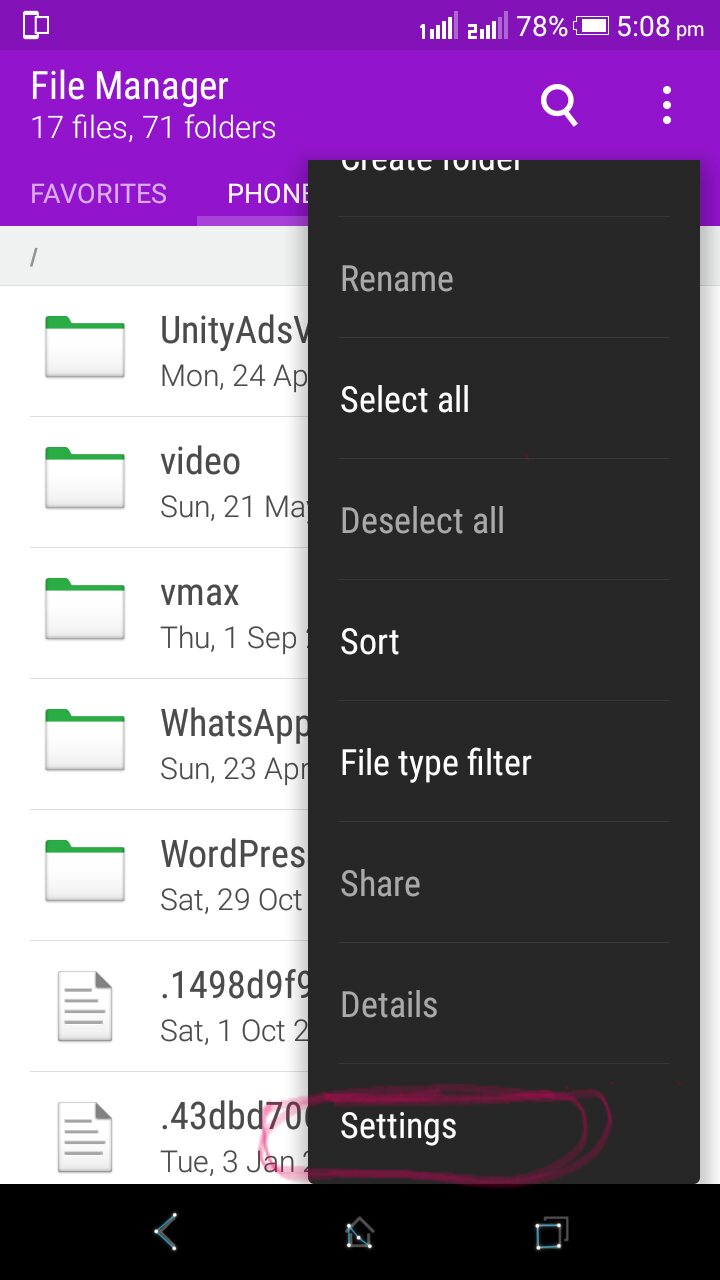720x1280 pixels.
Task: Choose Select all from the menu
Action: pyautogui.click(x=405, y=400)
